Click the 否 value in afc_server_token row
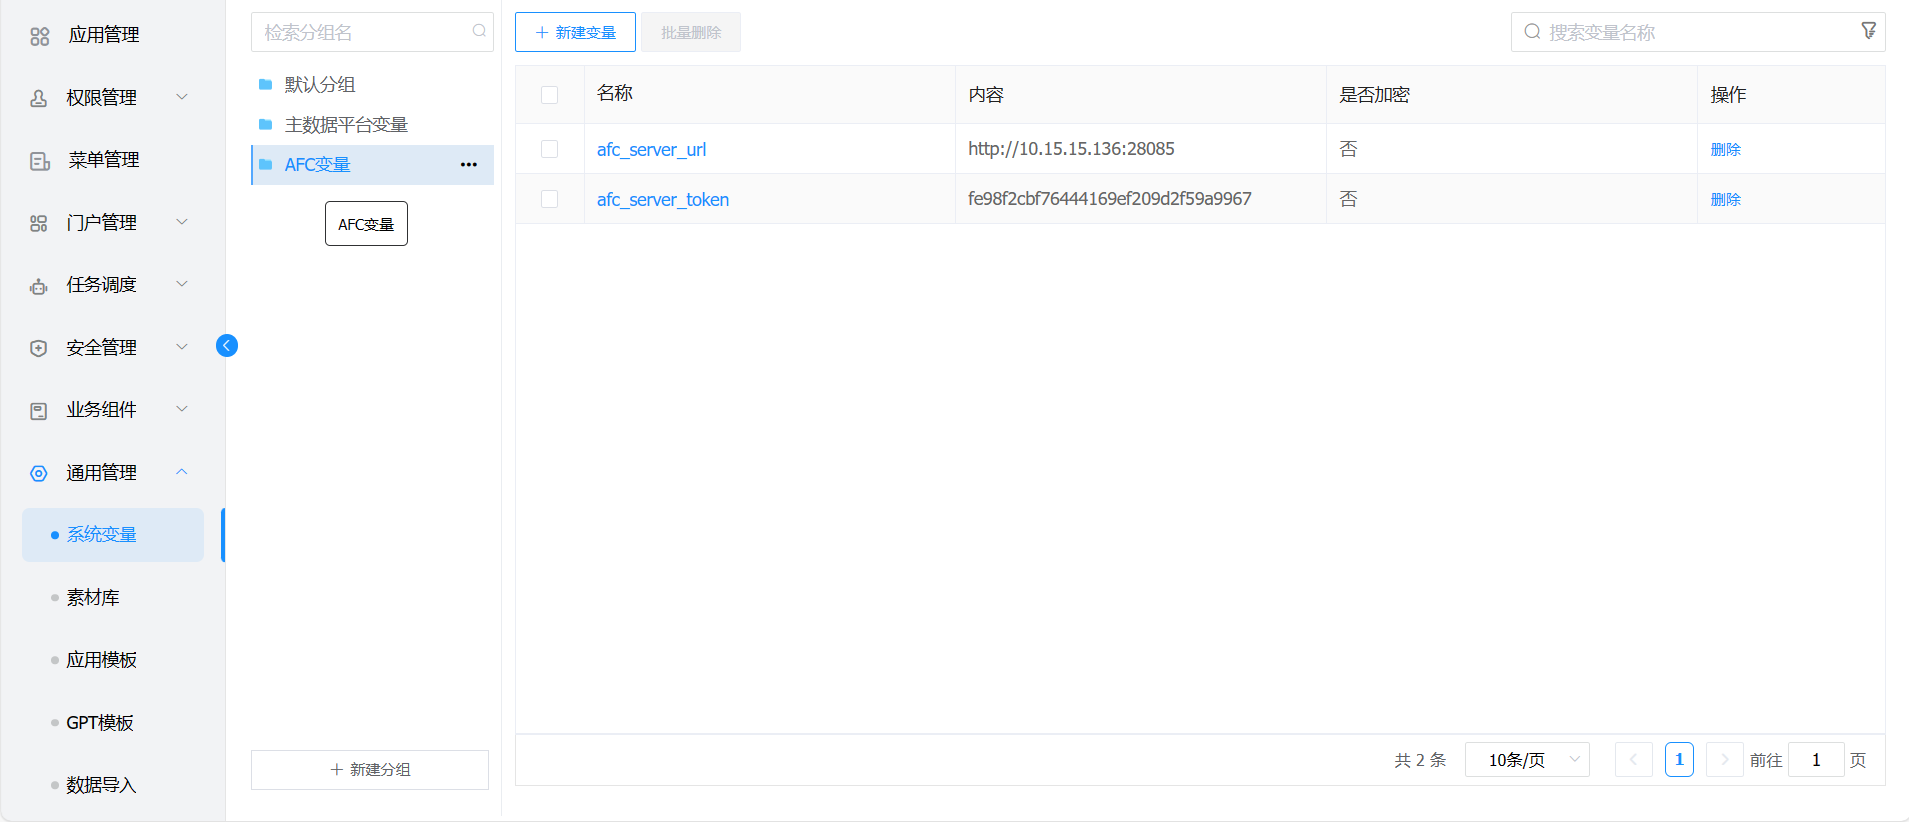This screenshot has height=822, width=1909. point(1348,199)
